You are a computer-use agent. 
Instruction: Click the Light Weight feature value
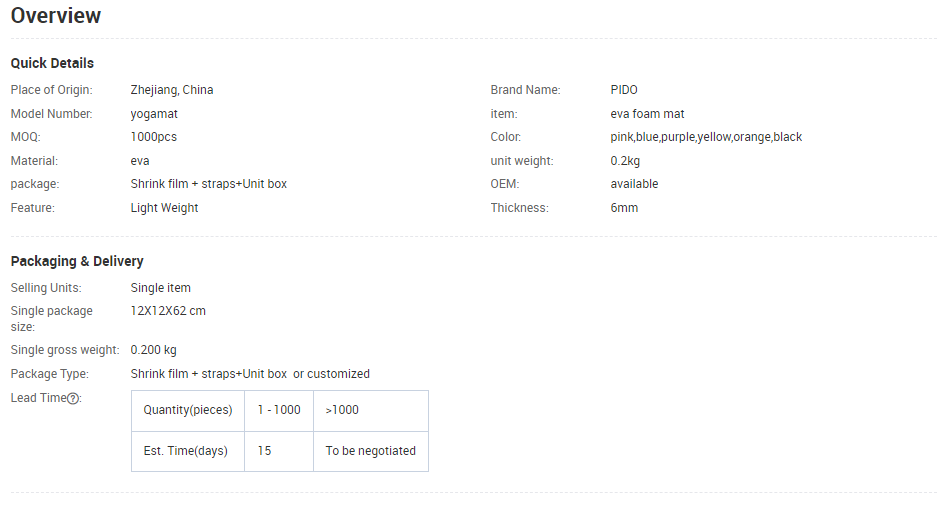tap(164, 208)
